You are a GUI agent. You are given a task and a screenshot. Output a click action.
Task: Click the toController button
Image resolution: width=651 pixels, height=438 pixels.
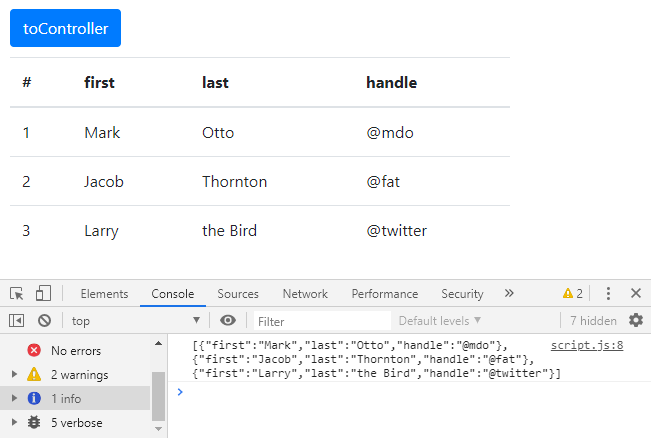point(66,28)
